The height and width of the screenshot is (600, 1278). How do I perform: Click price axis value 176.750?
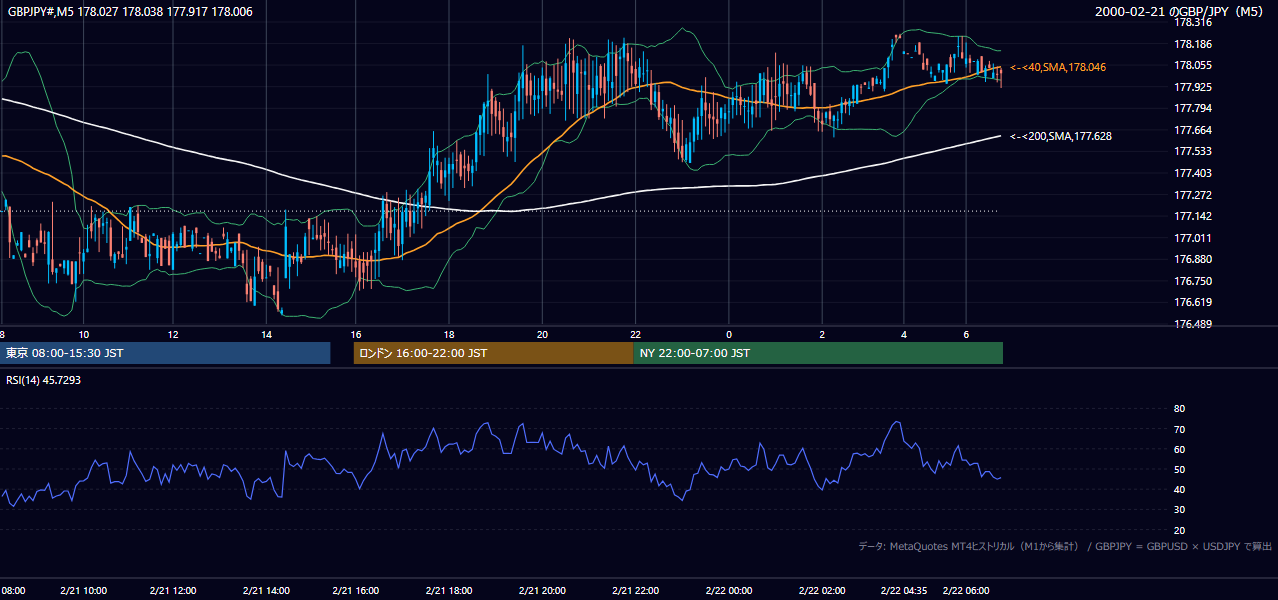click(1192, 281)
